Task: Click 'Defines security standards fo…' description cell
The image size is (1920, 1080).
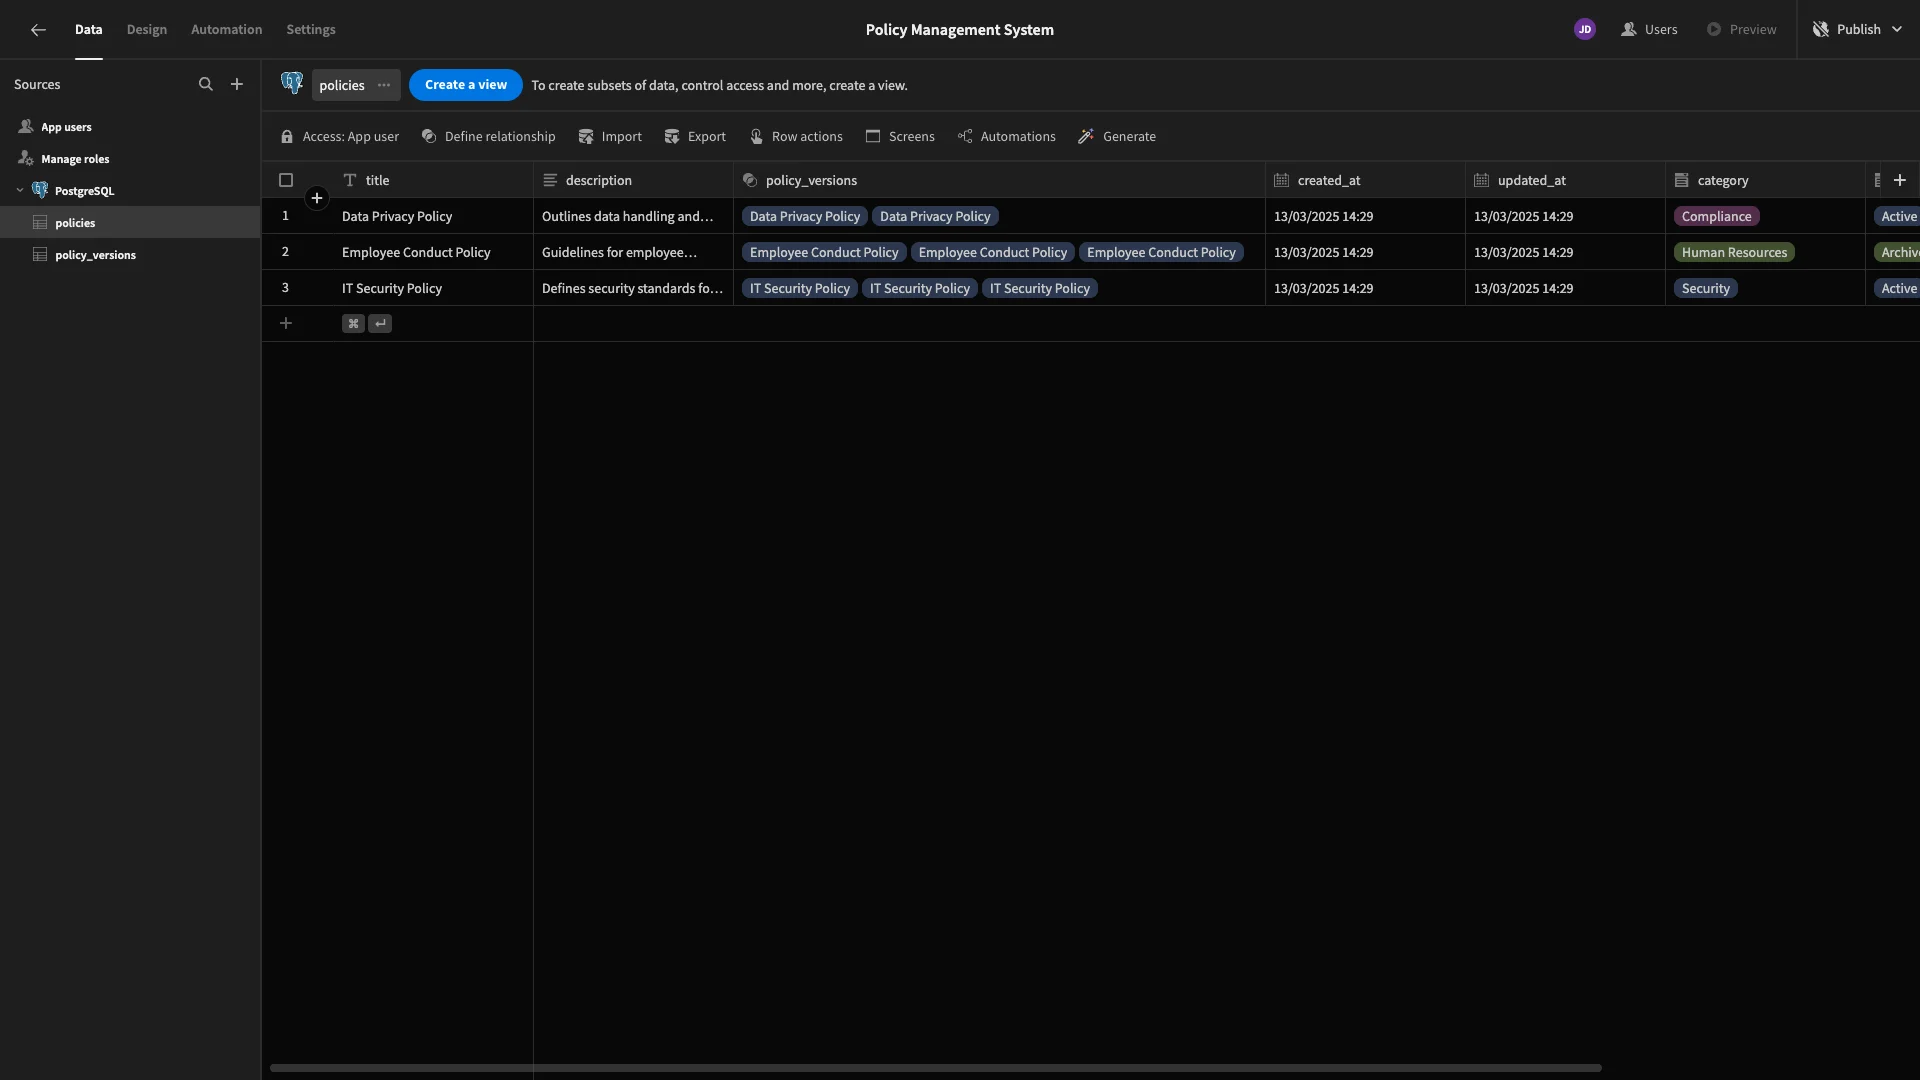Action: [633, 289]
